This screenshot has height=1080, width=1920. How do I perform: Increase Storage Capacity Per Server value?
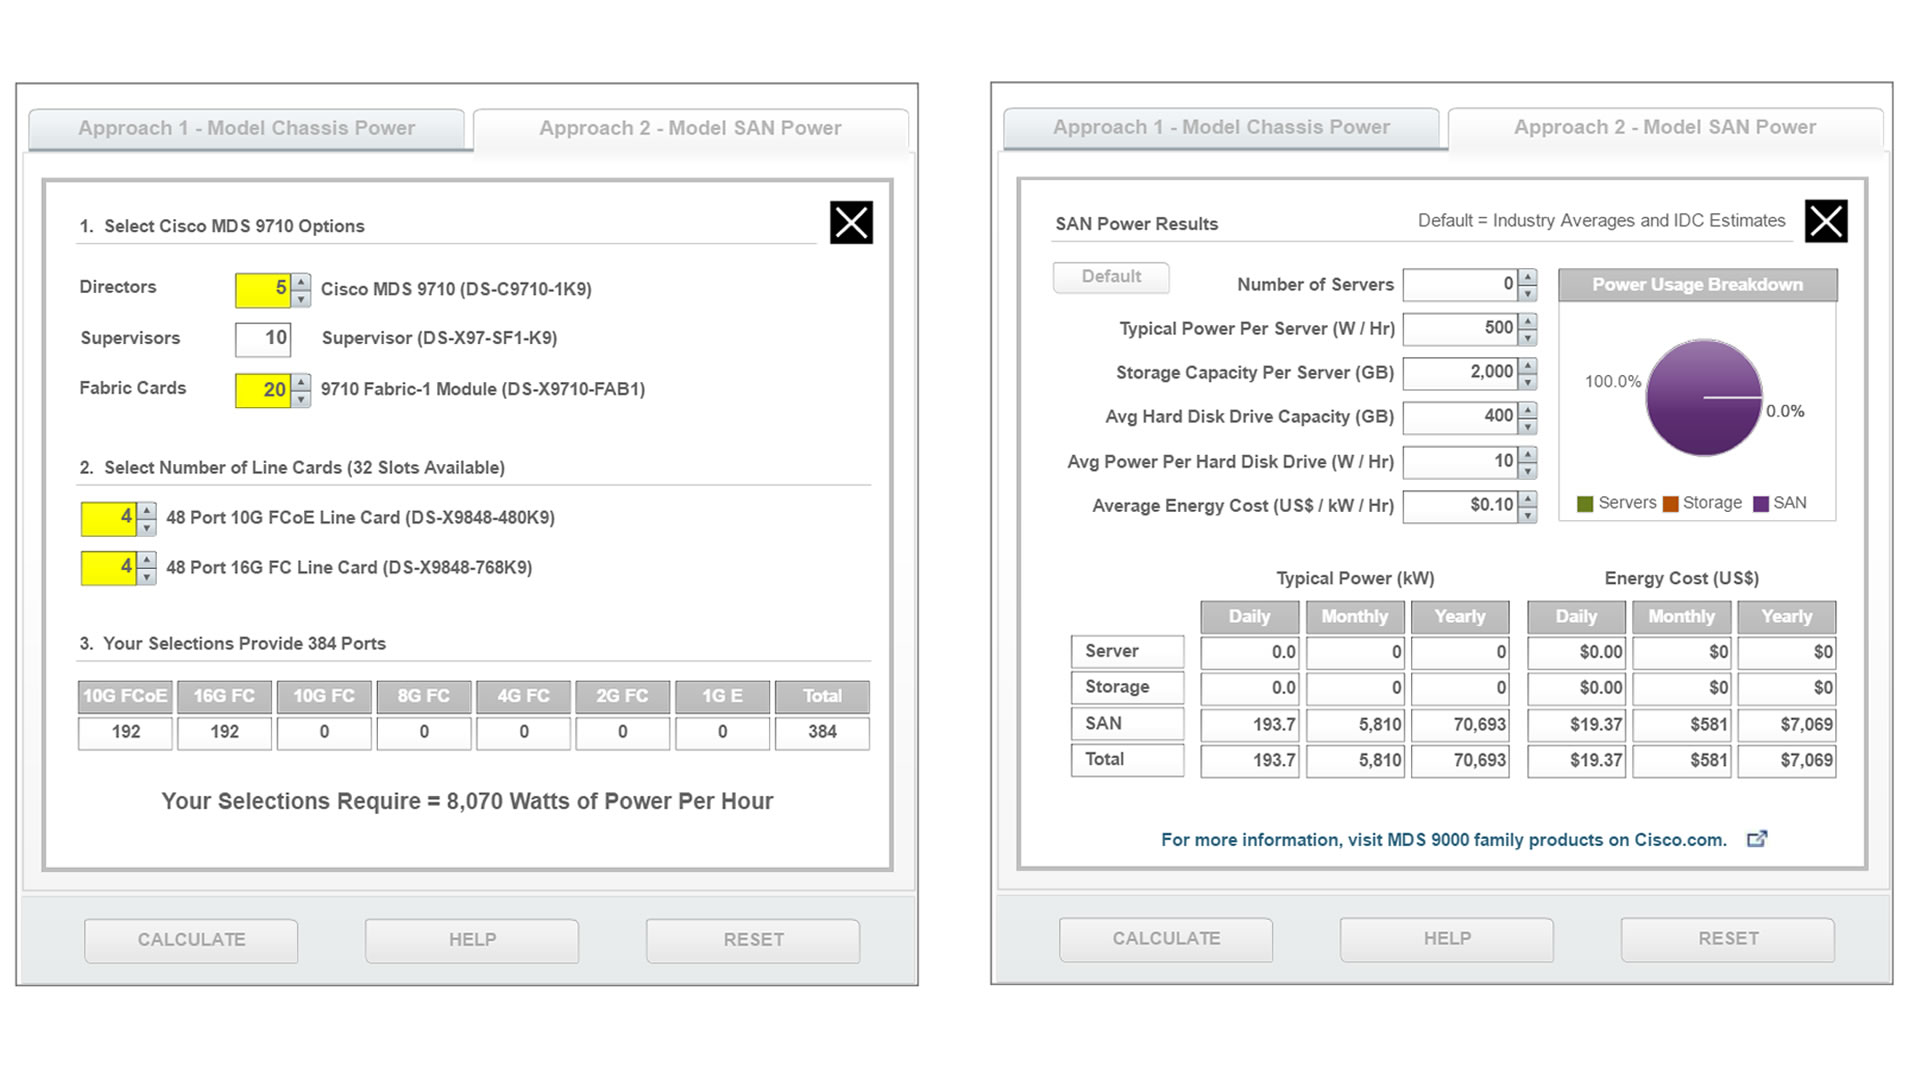click(1528, 365)
